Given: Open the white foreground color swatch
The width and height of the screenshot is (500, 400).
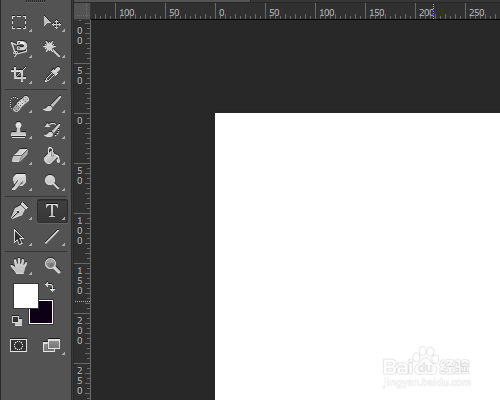Looking at the screenshot, I should point(26,296).
